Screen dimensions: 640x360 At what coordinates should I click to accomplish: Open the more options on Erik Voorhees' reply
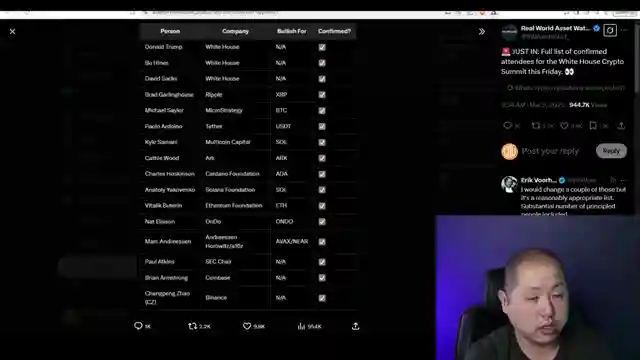624,180
